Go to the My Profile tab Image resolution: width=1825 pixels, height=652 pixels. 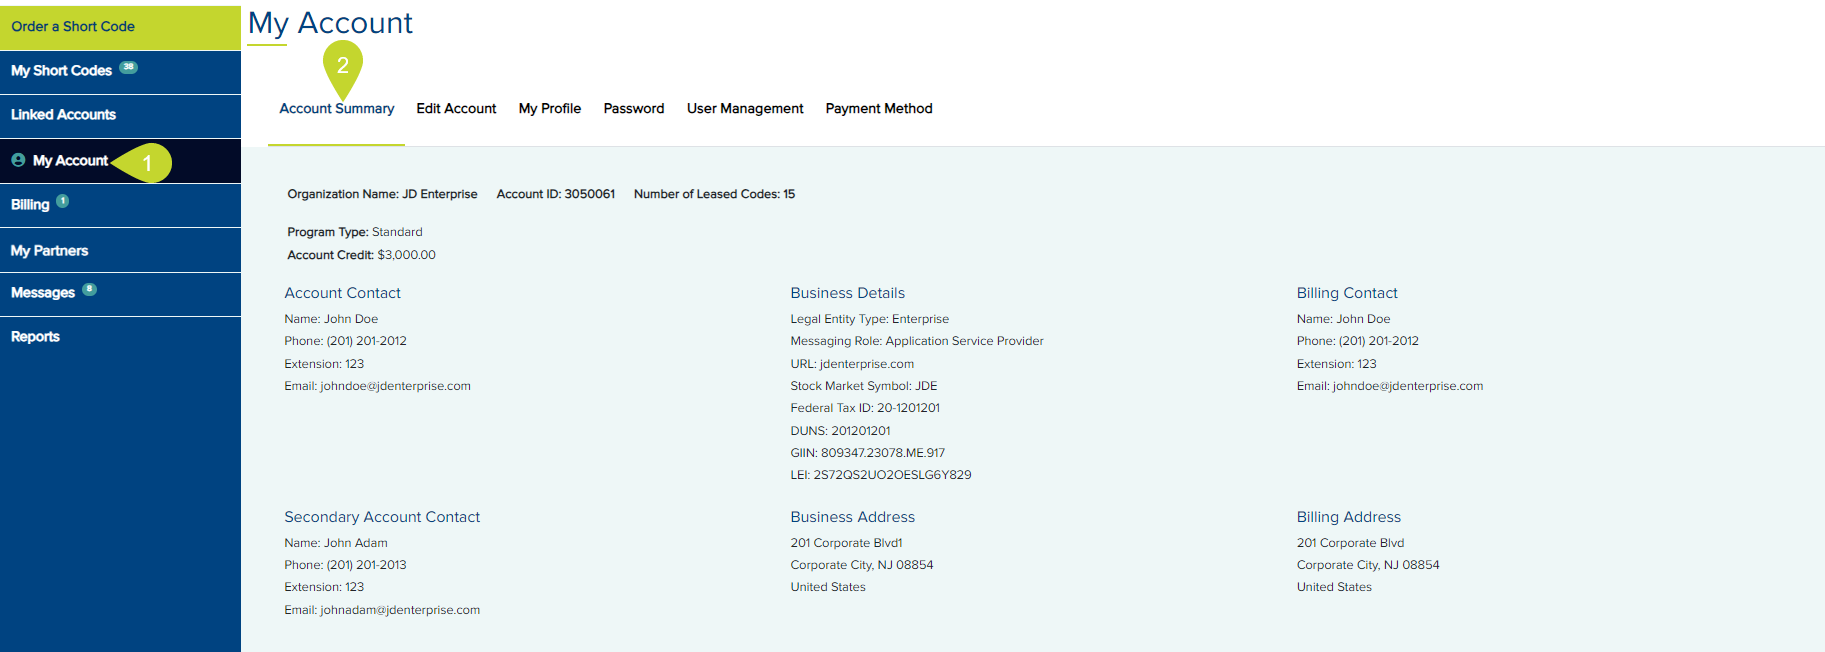(x=549, y=109)
